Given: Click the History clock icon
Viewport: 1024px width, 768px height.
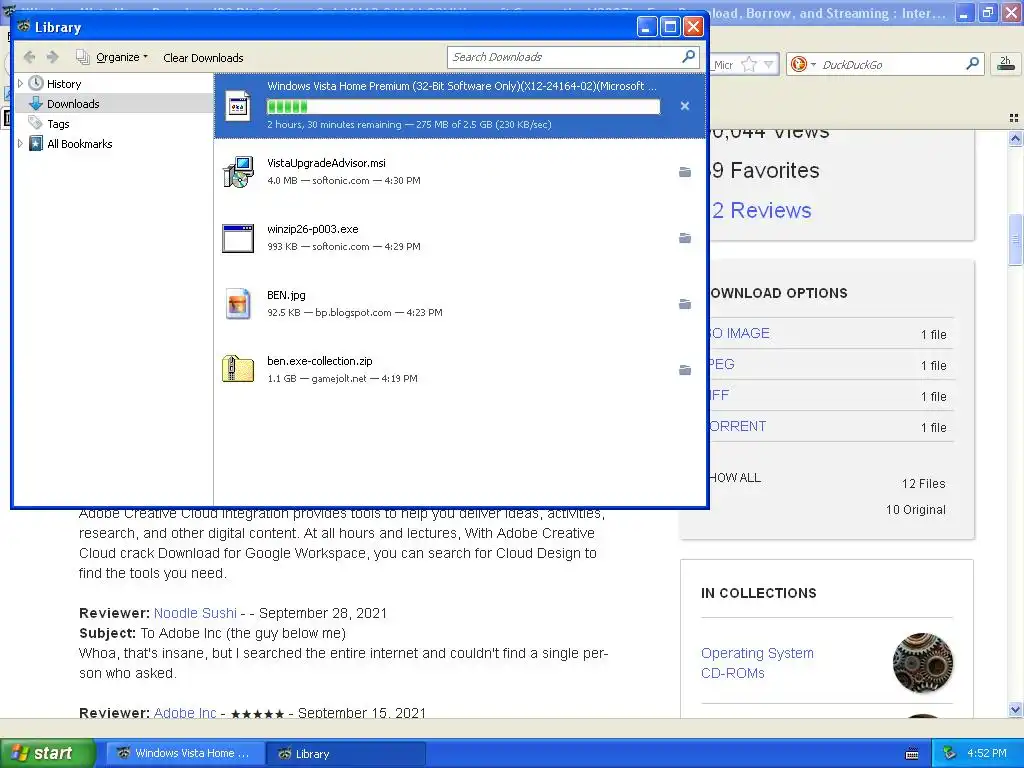Looking at the screenshot, I should [x=36, y=83].
